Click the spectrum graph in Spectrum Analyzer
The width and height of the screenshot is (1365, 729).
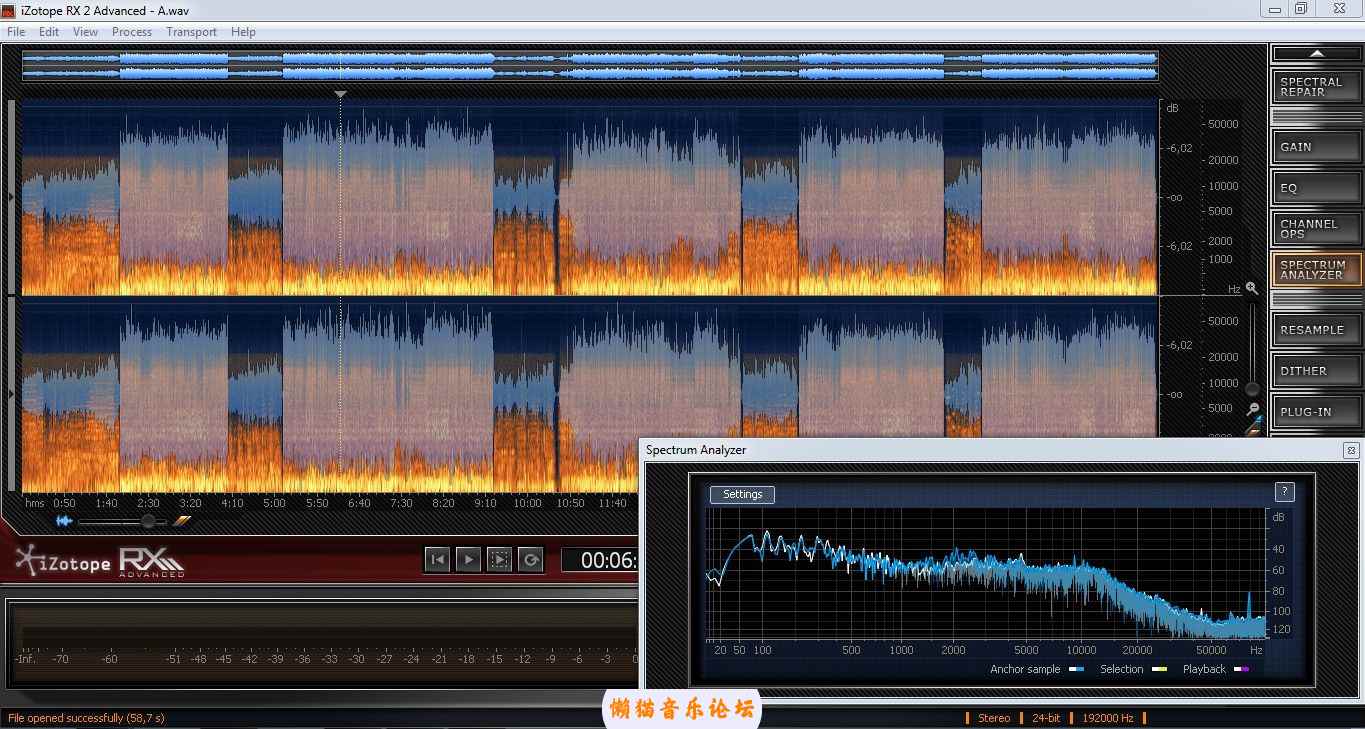[x=985, y=574]
